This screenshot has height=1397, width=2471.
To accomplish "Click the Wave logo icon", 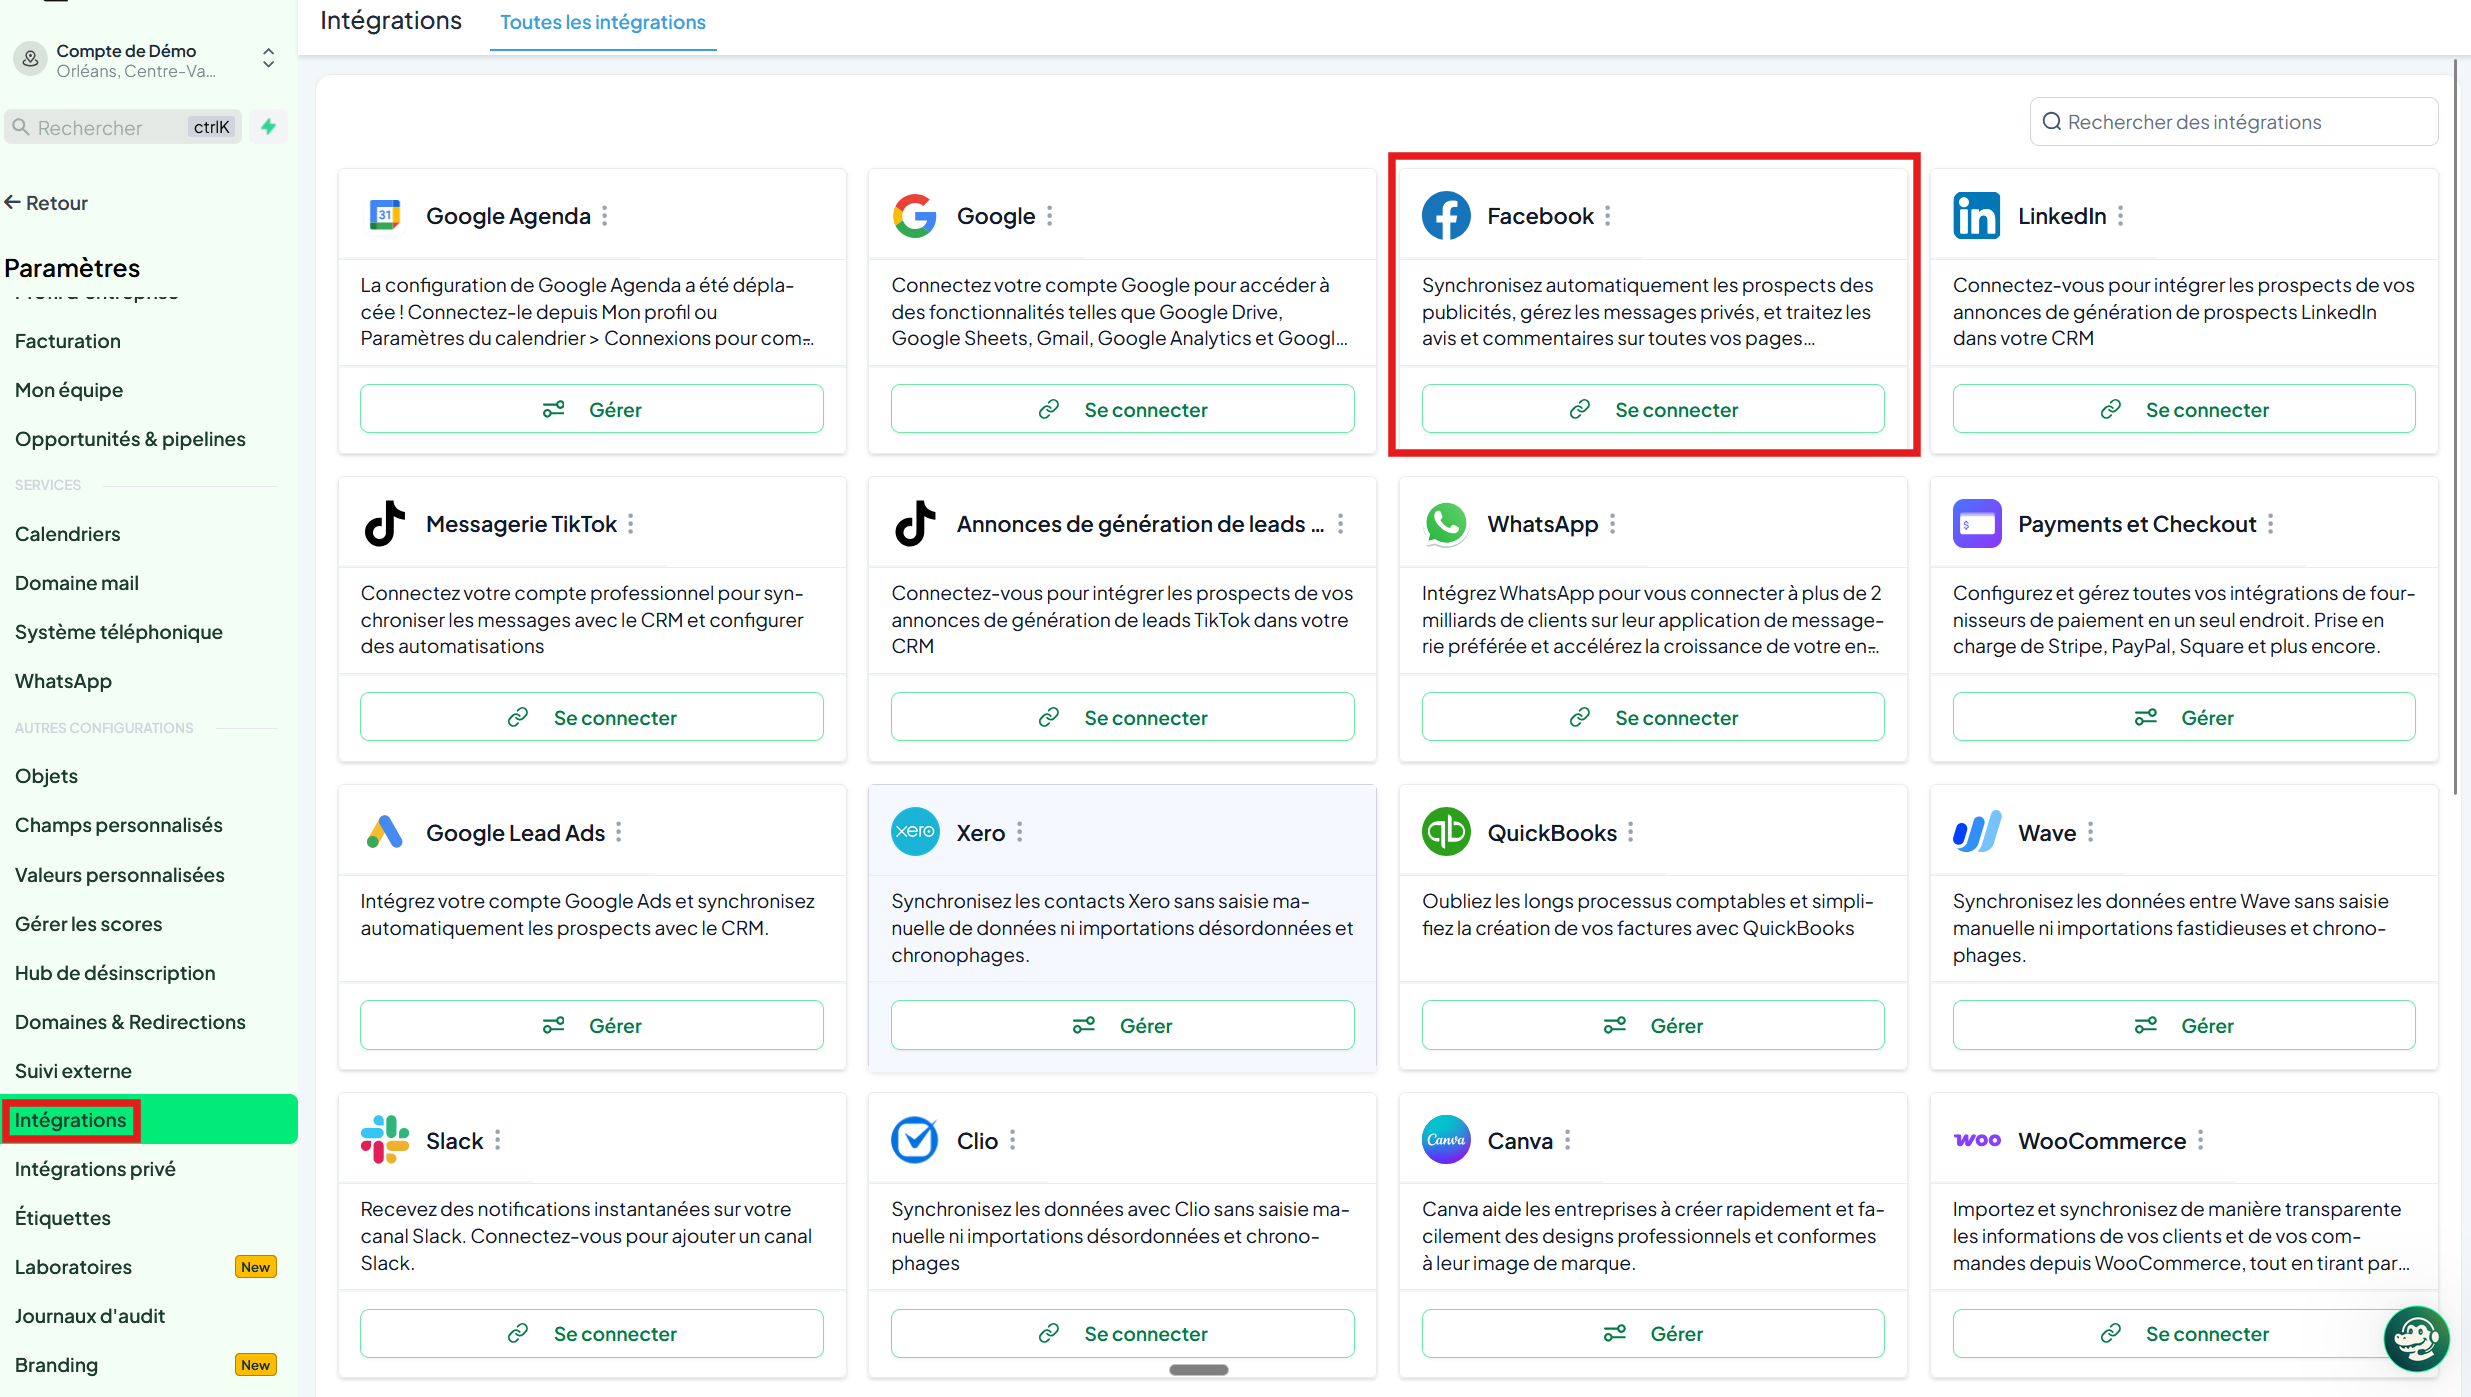I will [1977, 831].
